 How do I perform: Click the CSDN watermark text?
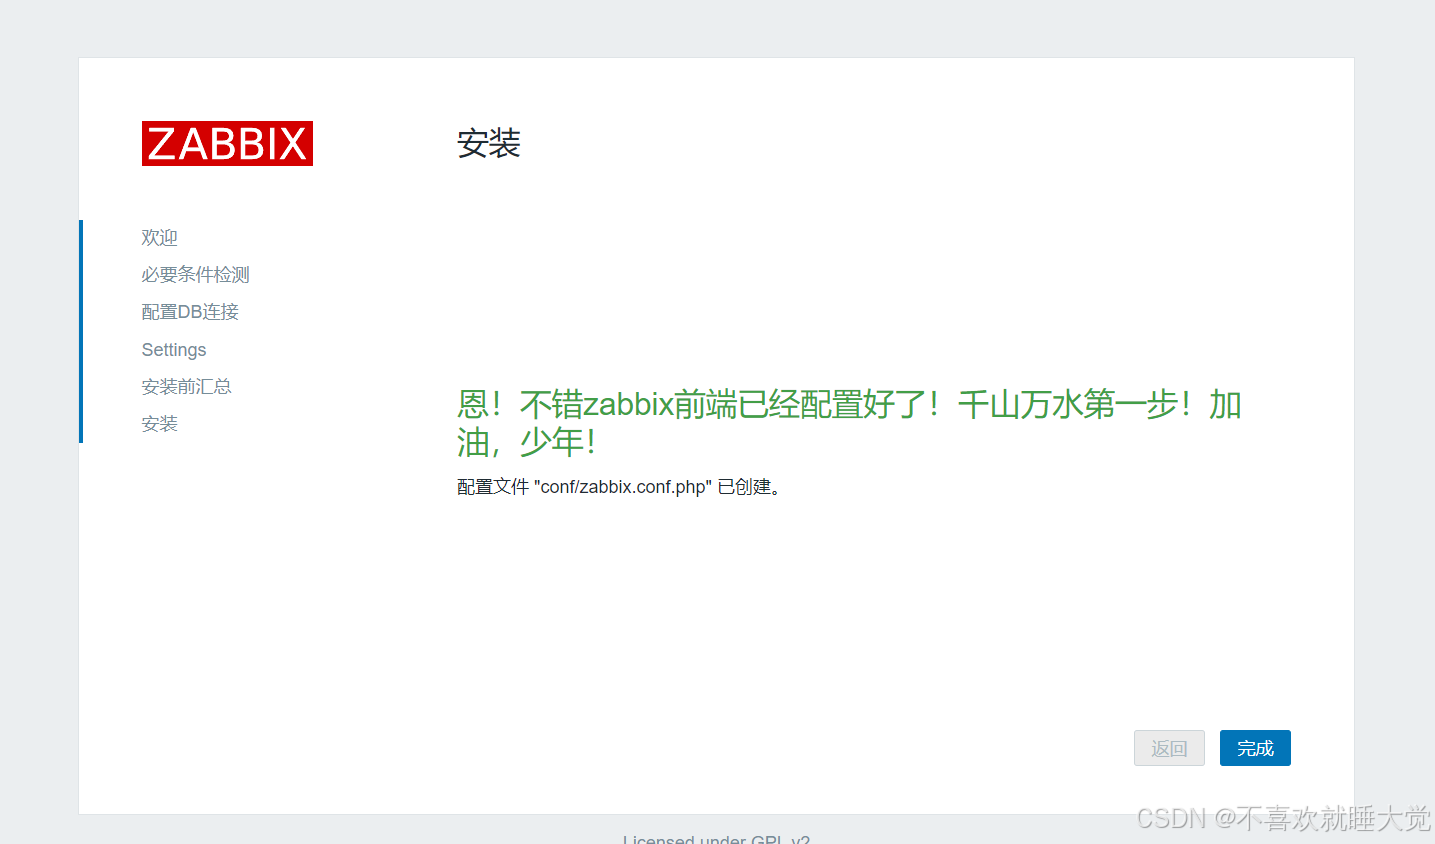1171,818
